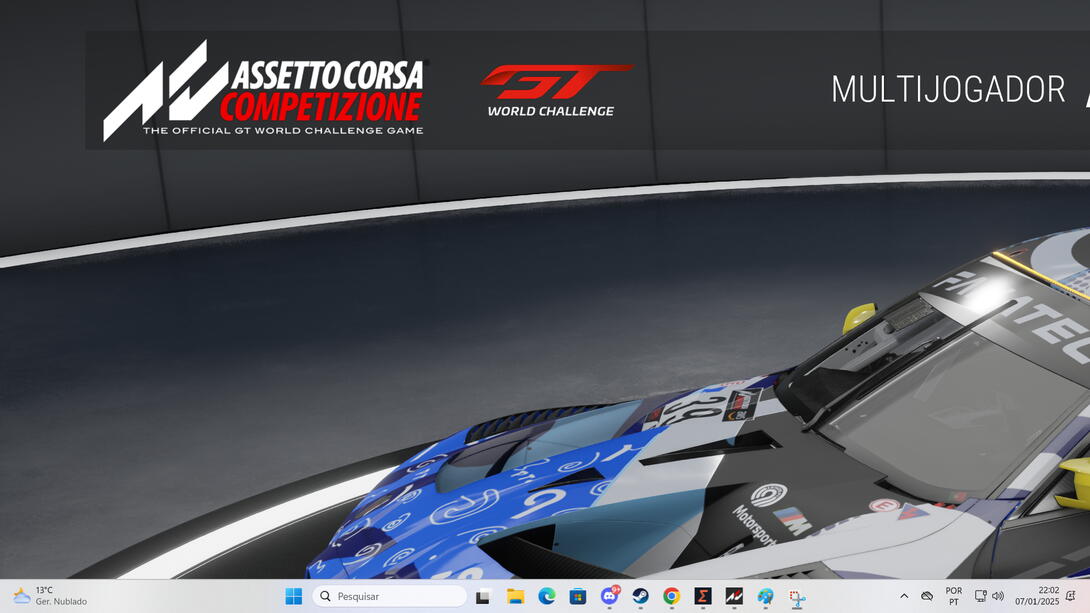Launch Microsoft Edge from the taskbar
Image resolution: width=1090 pixels, height=613 pixels.
[546, 596]
